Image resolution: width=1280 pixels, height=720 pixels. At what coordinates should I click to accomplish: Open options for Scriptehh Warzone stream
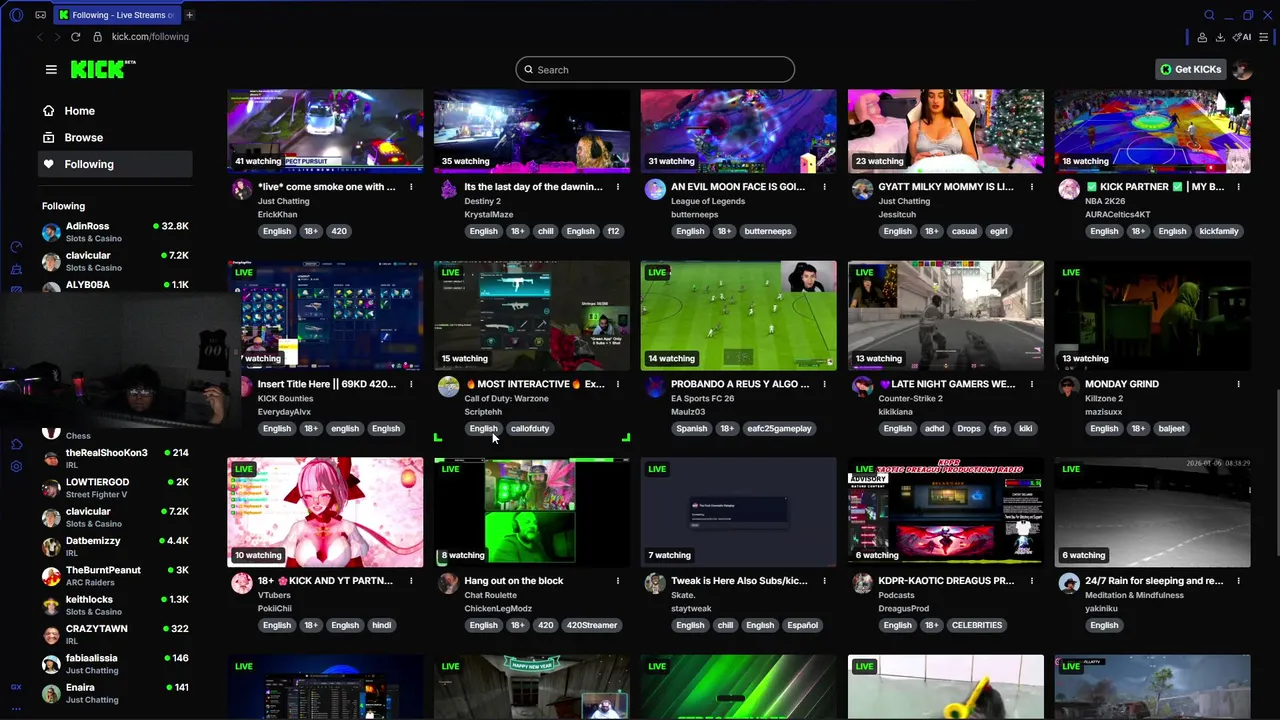618,384
